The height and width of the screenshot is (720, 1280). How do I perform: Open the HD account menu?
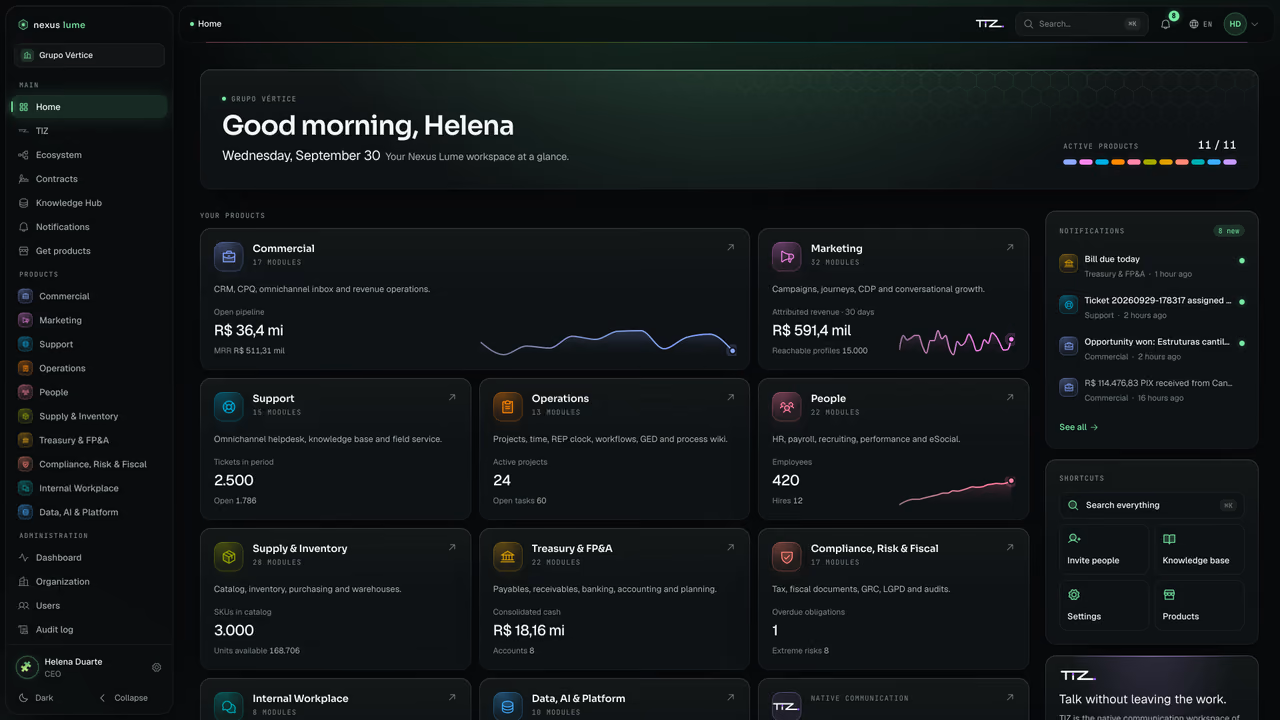tap(1241, 24)
